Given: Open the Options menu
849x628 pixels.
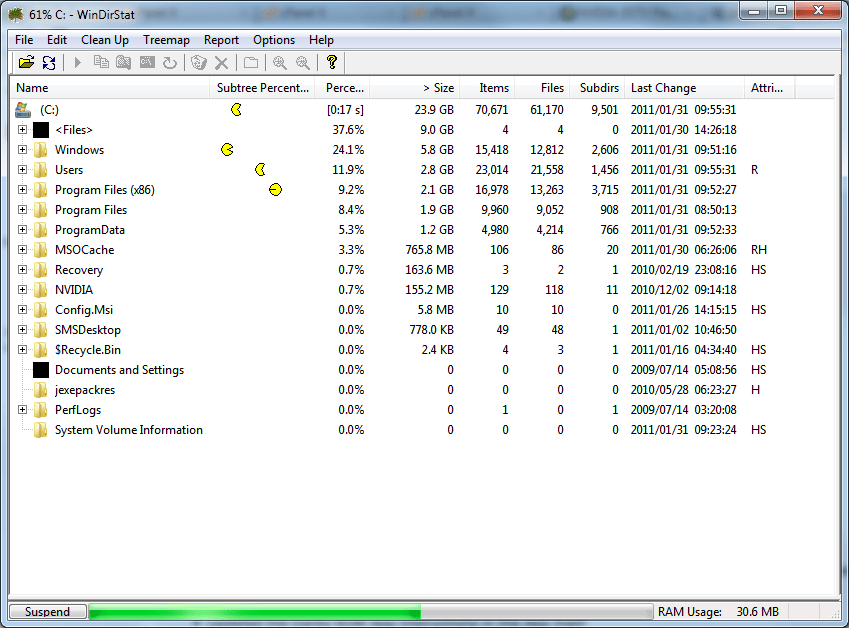Looking at the screenshot, I should [274, 40].
